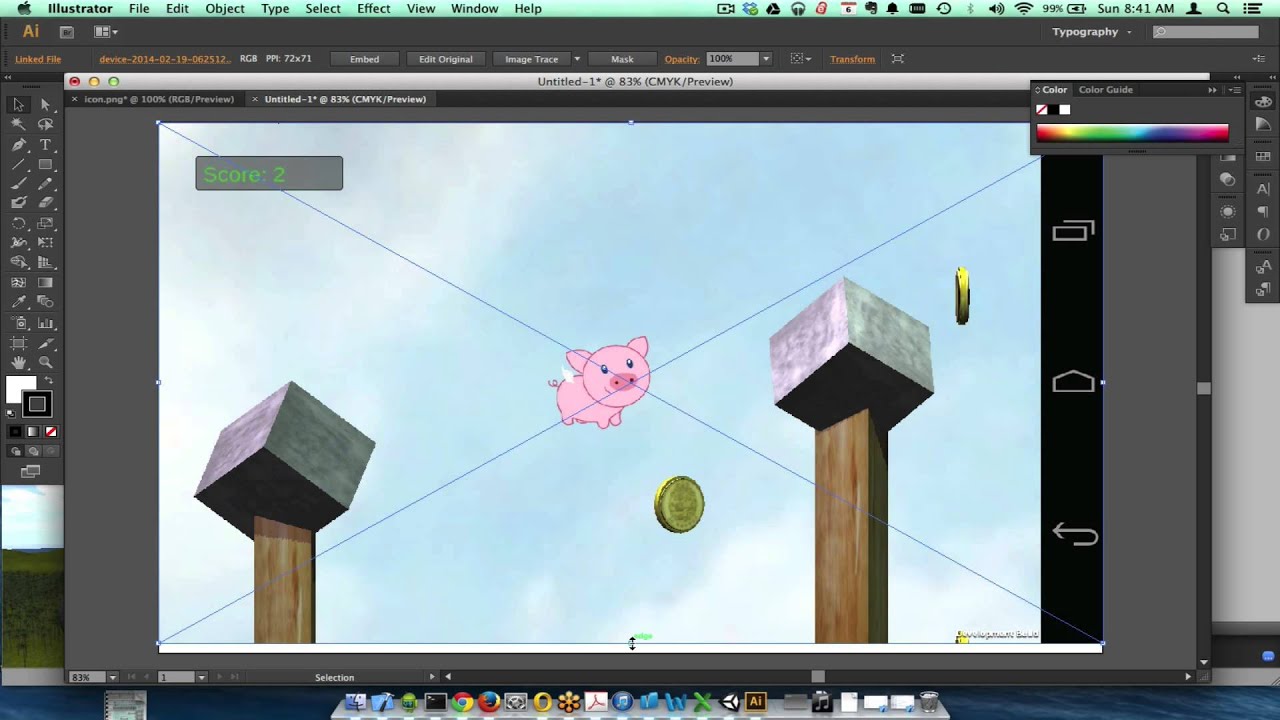Image resolution: width=1280 pixels, height=720 pixels.
Task: Select the Rectangle tool
Action: pos(45,165)
